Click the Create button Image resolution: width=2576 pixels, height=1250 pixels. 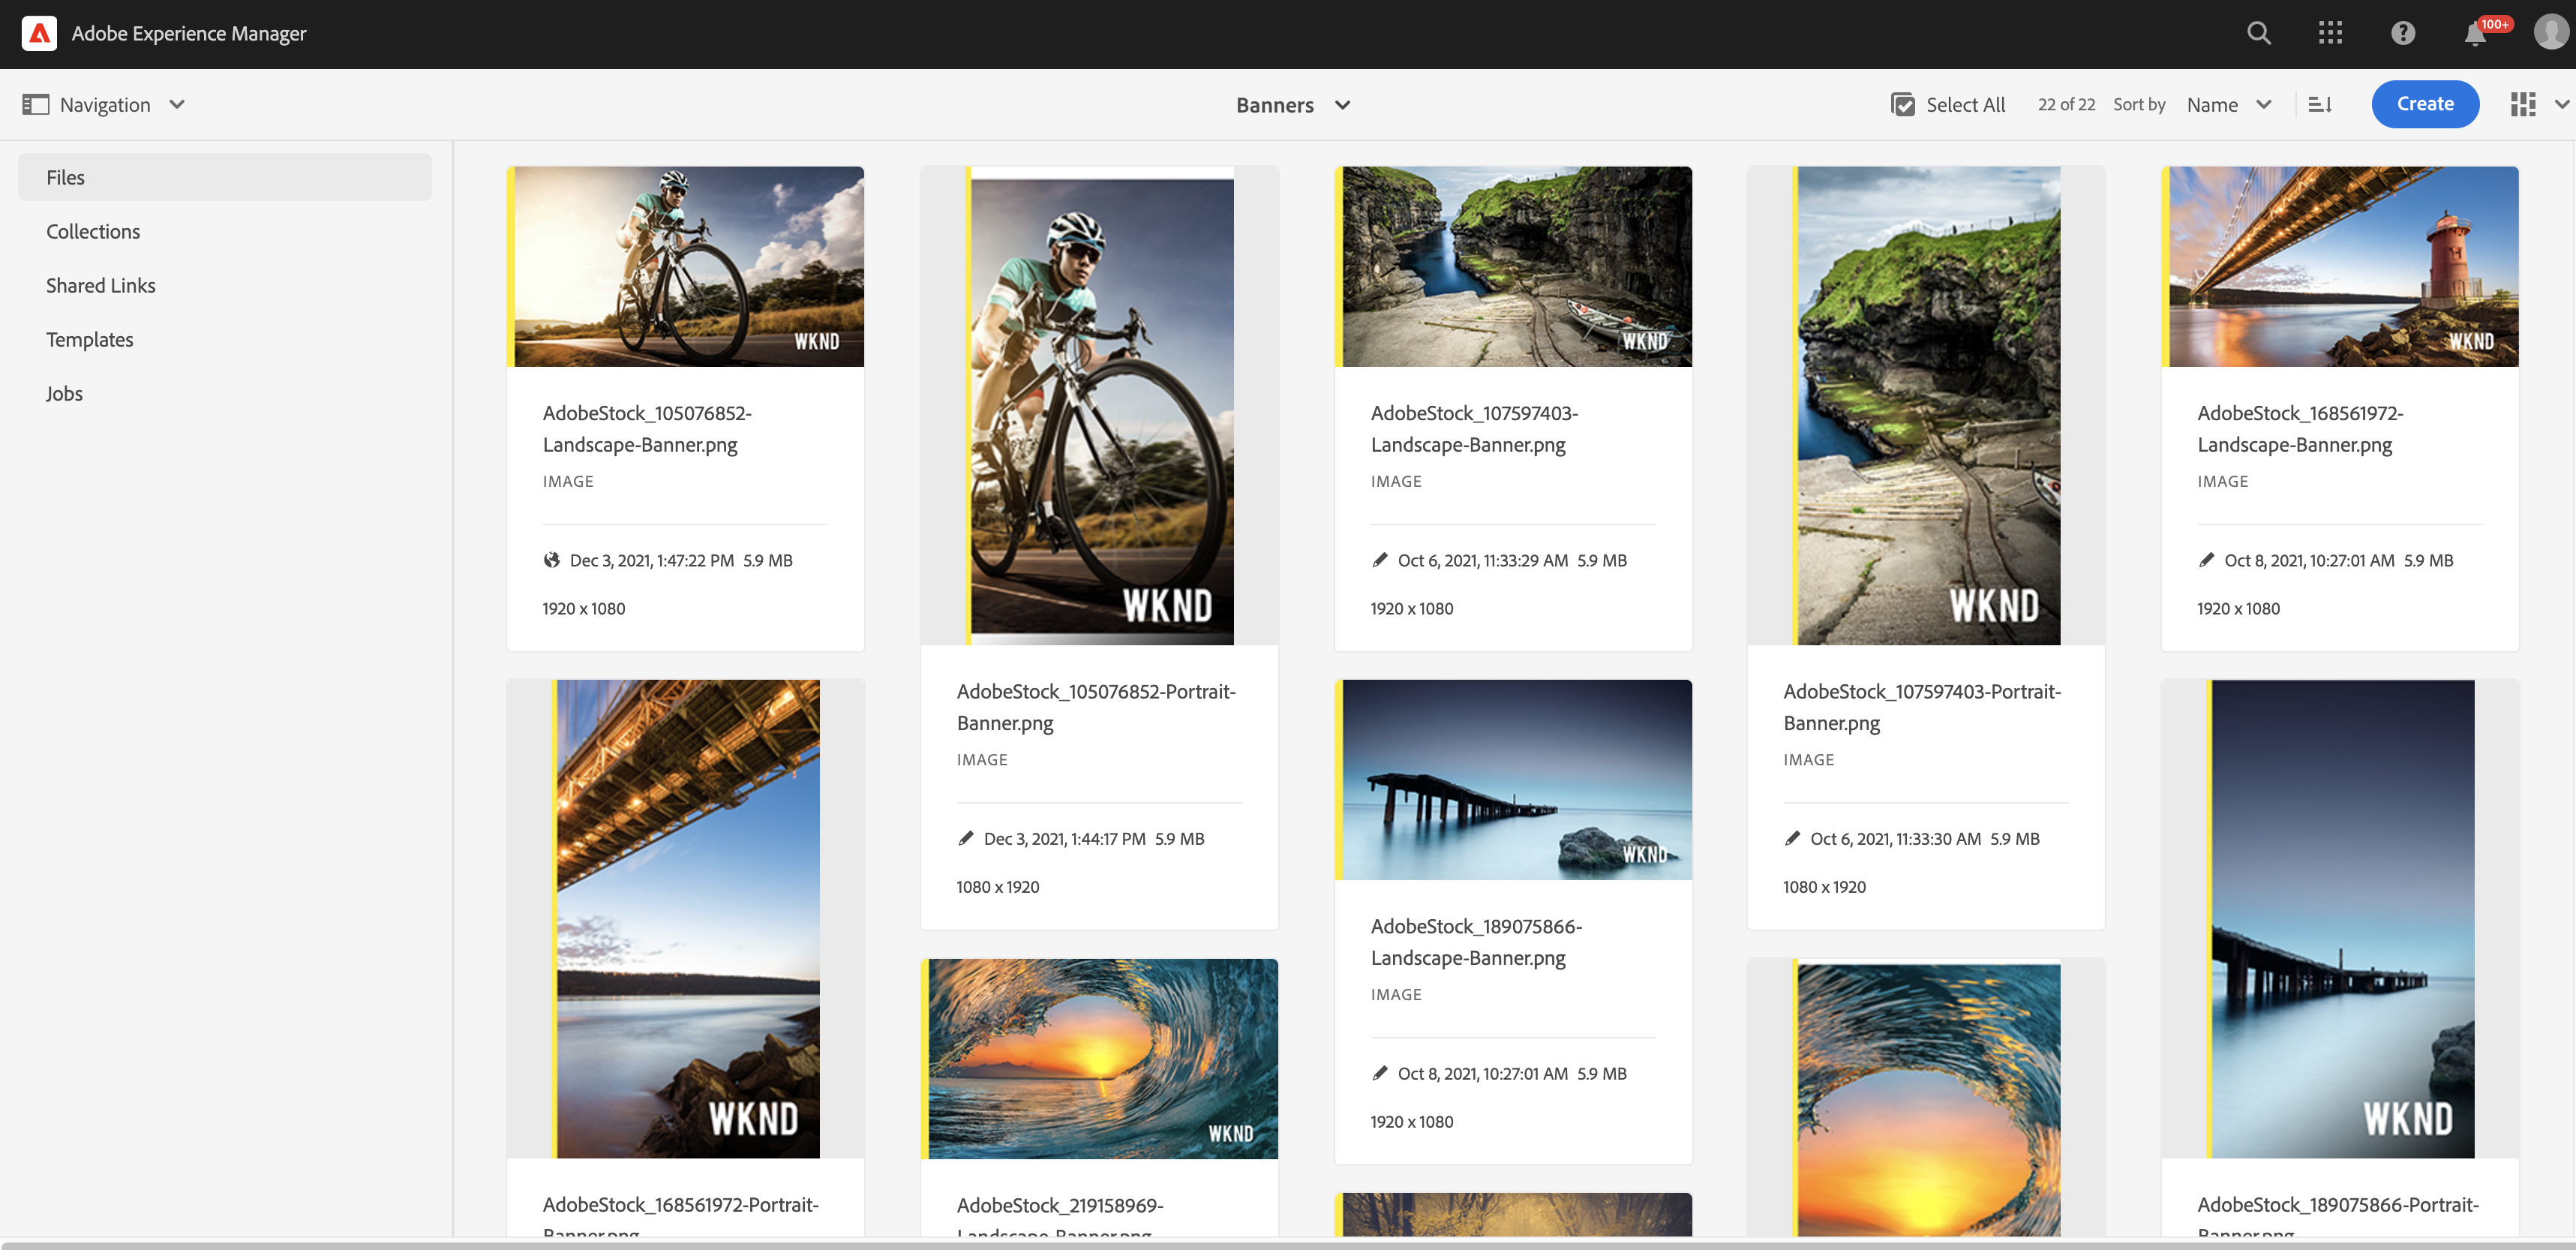coord(2424,104)
